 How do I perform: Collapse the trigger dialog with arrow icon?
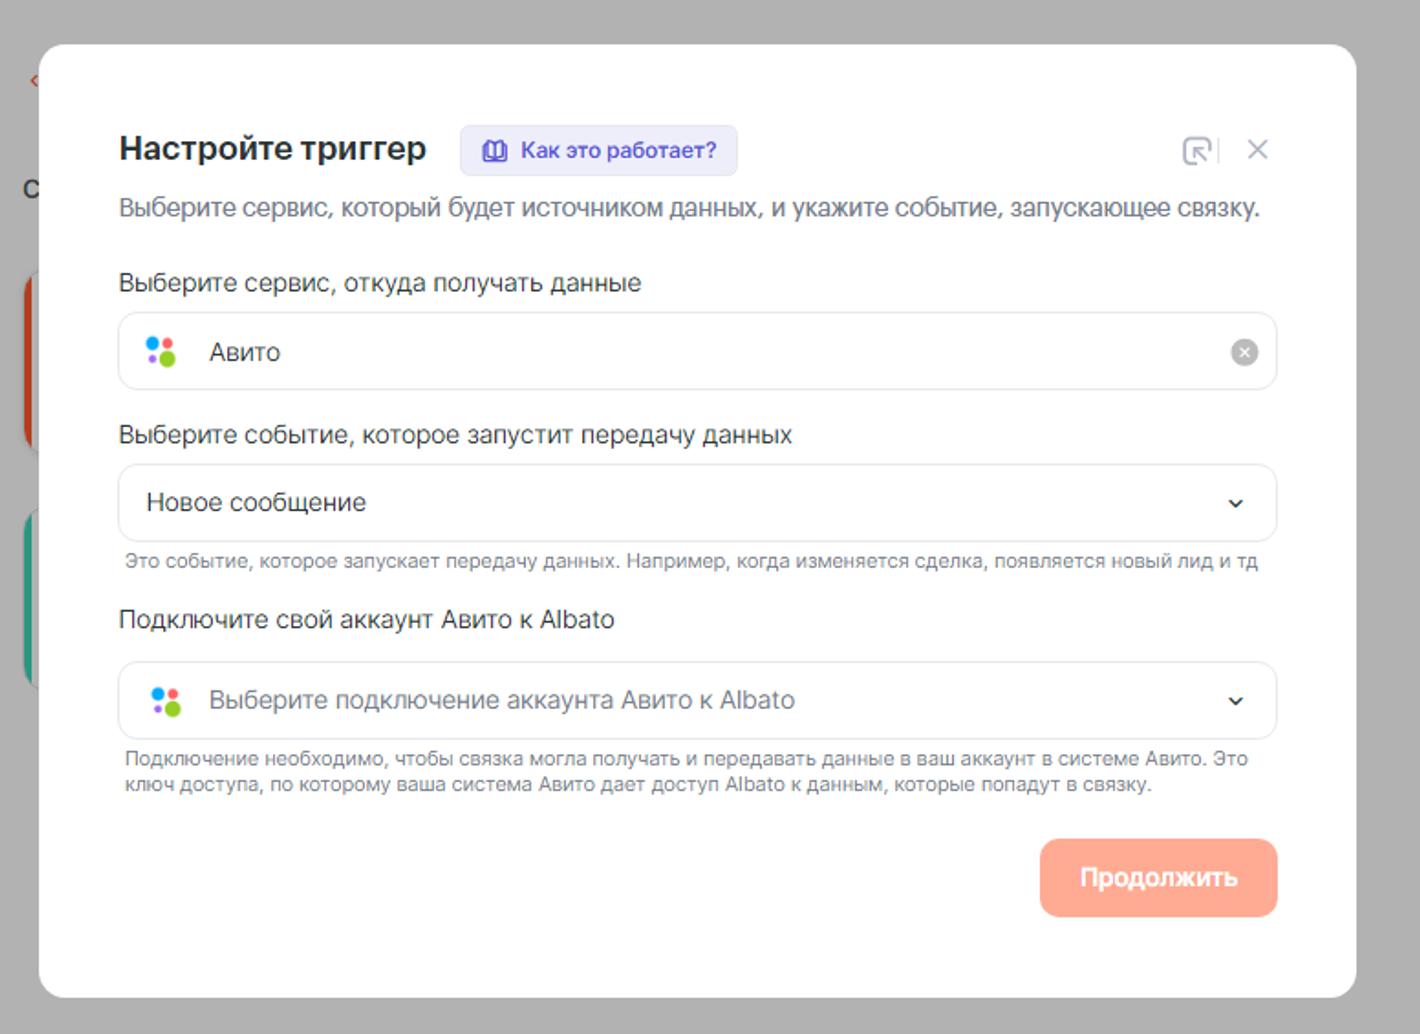[x=1196, y=150]
